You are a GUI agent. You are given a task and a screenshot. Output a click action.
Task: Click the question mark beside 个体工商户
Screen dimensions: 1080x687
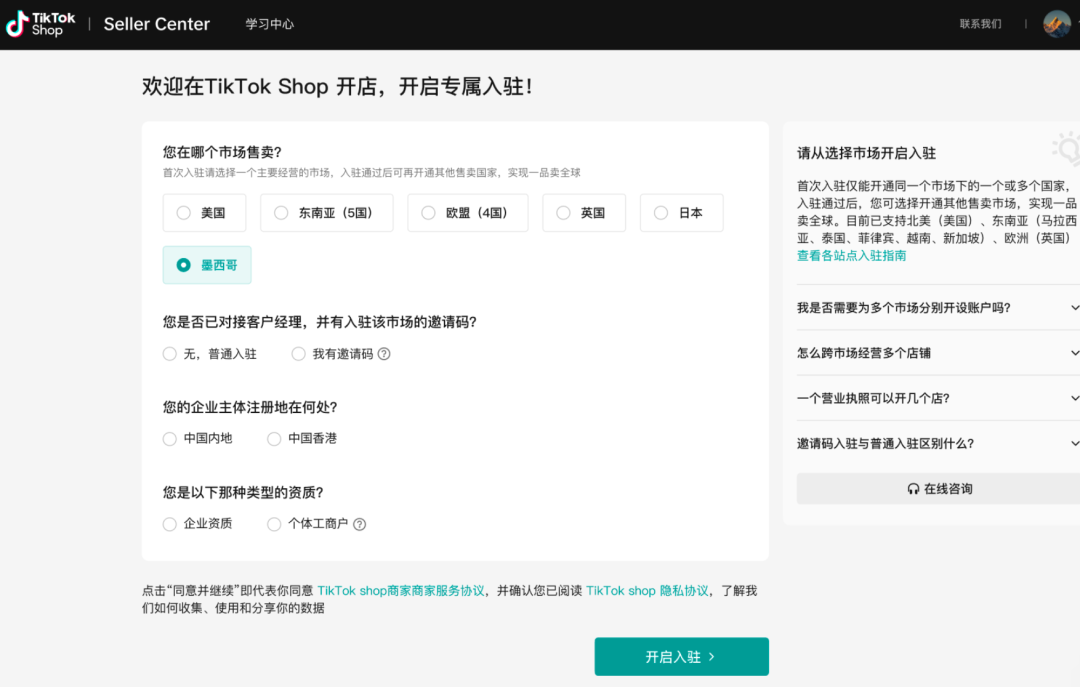tap(360, 523)
